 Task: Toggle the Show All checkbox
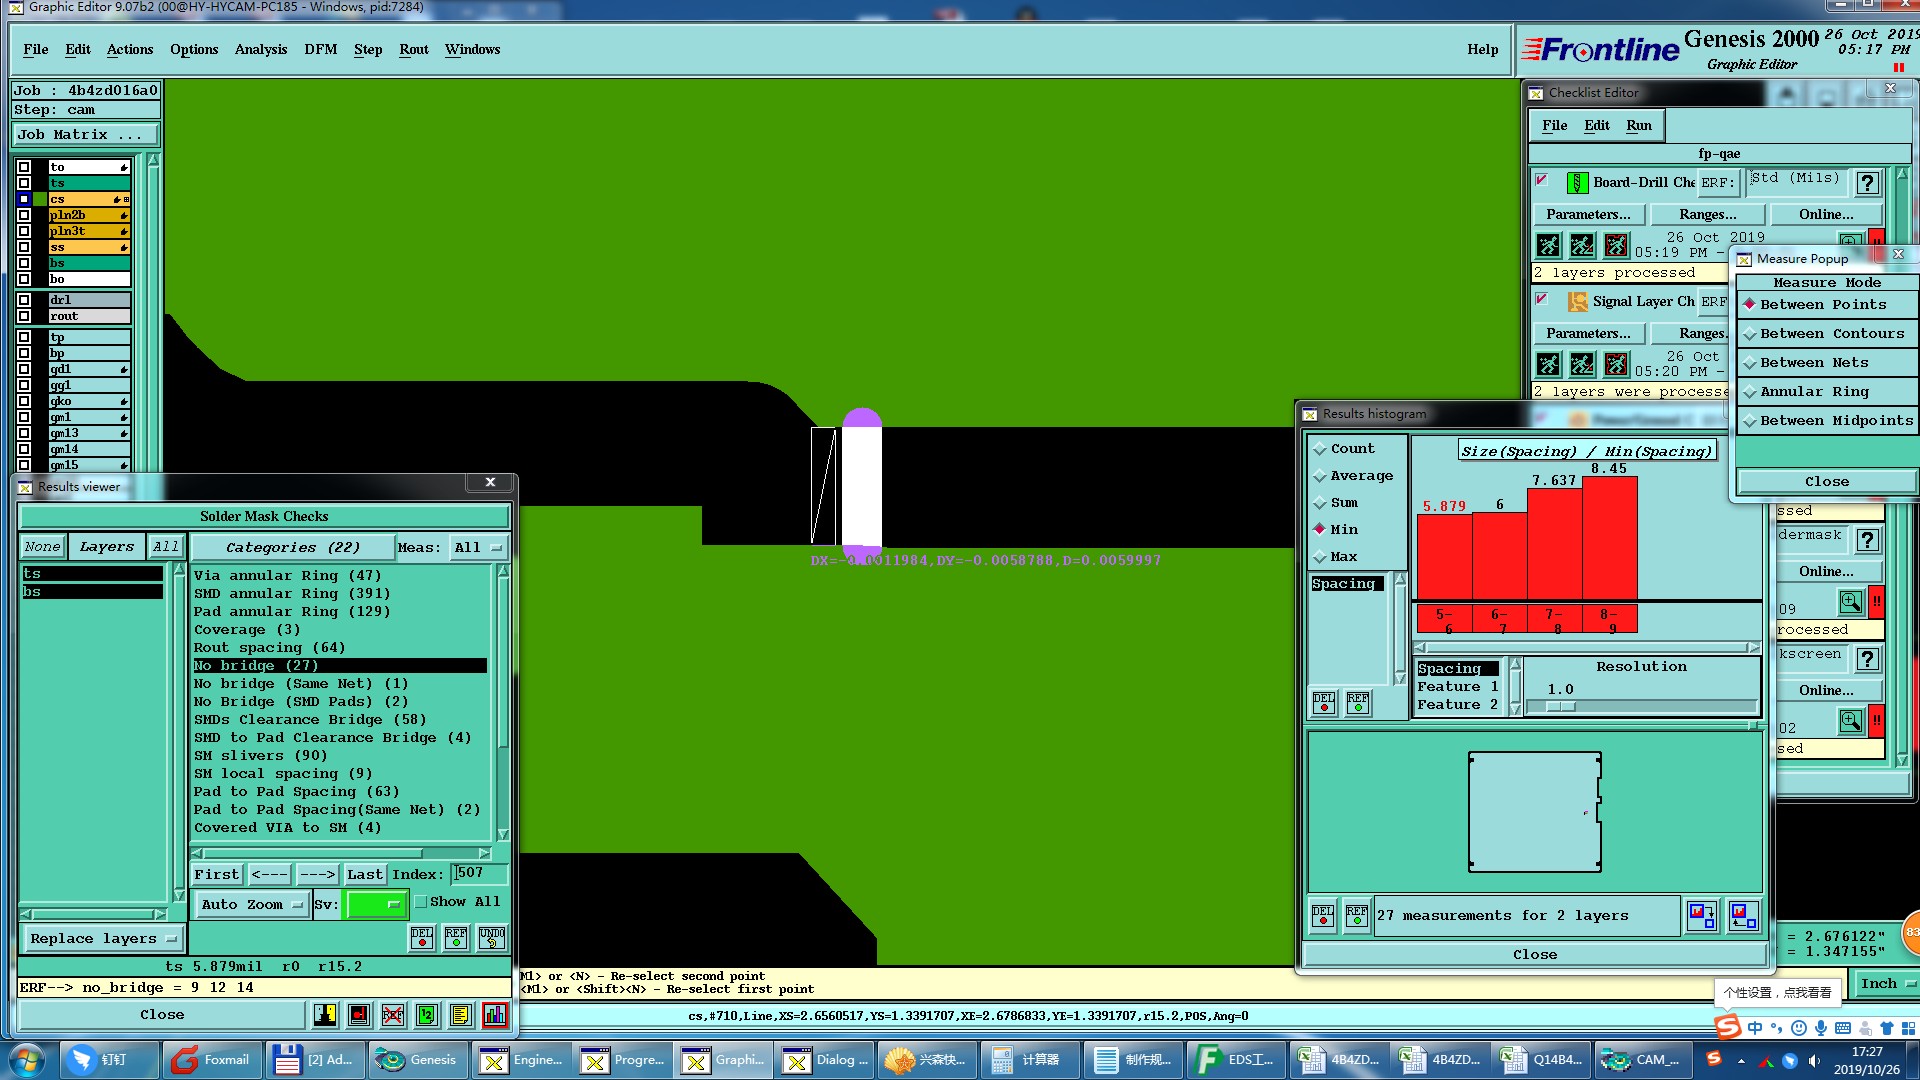click(x=421, y=902)
